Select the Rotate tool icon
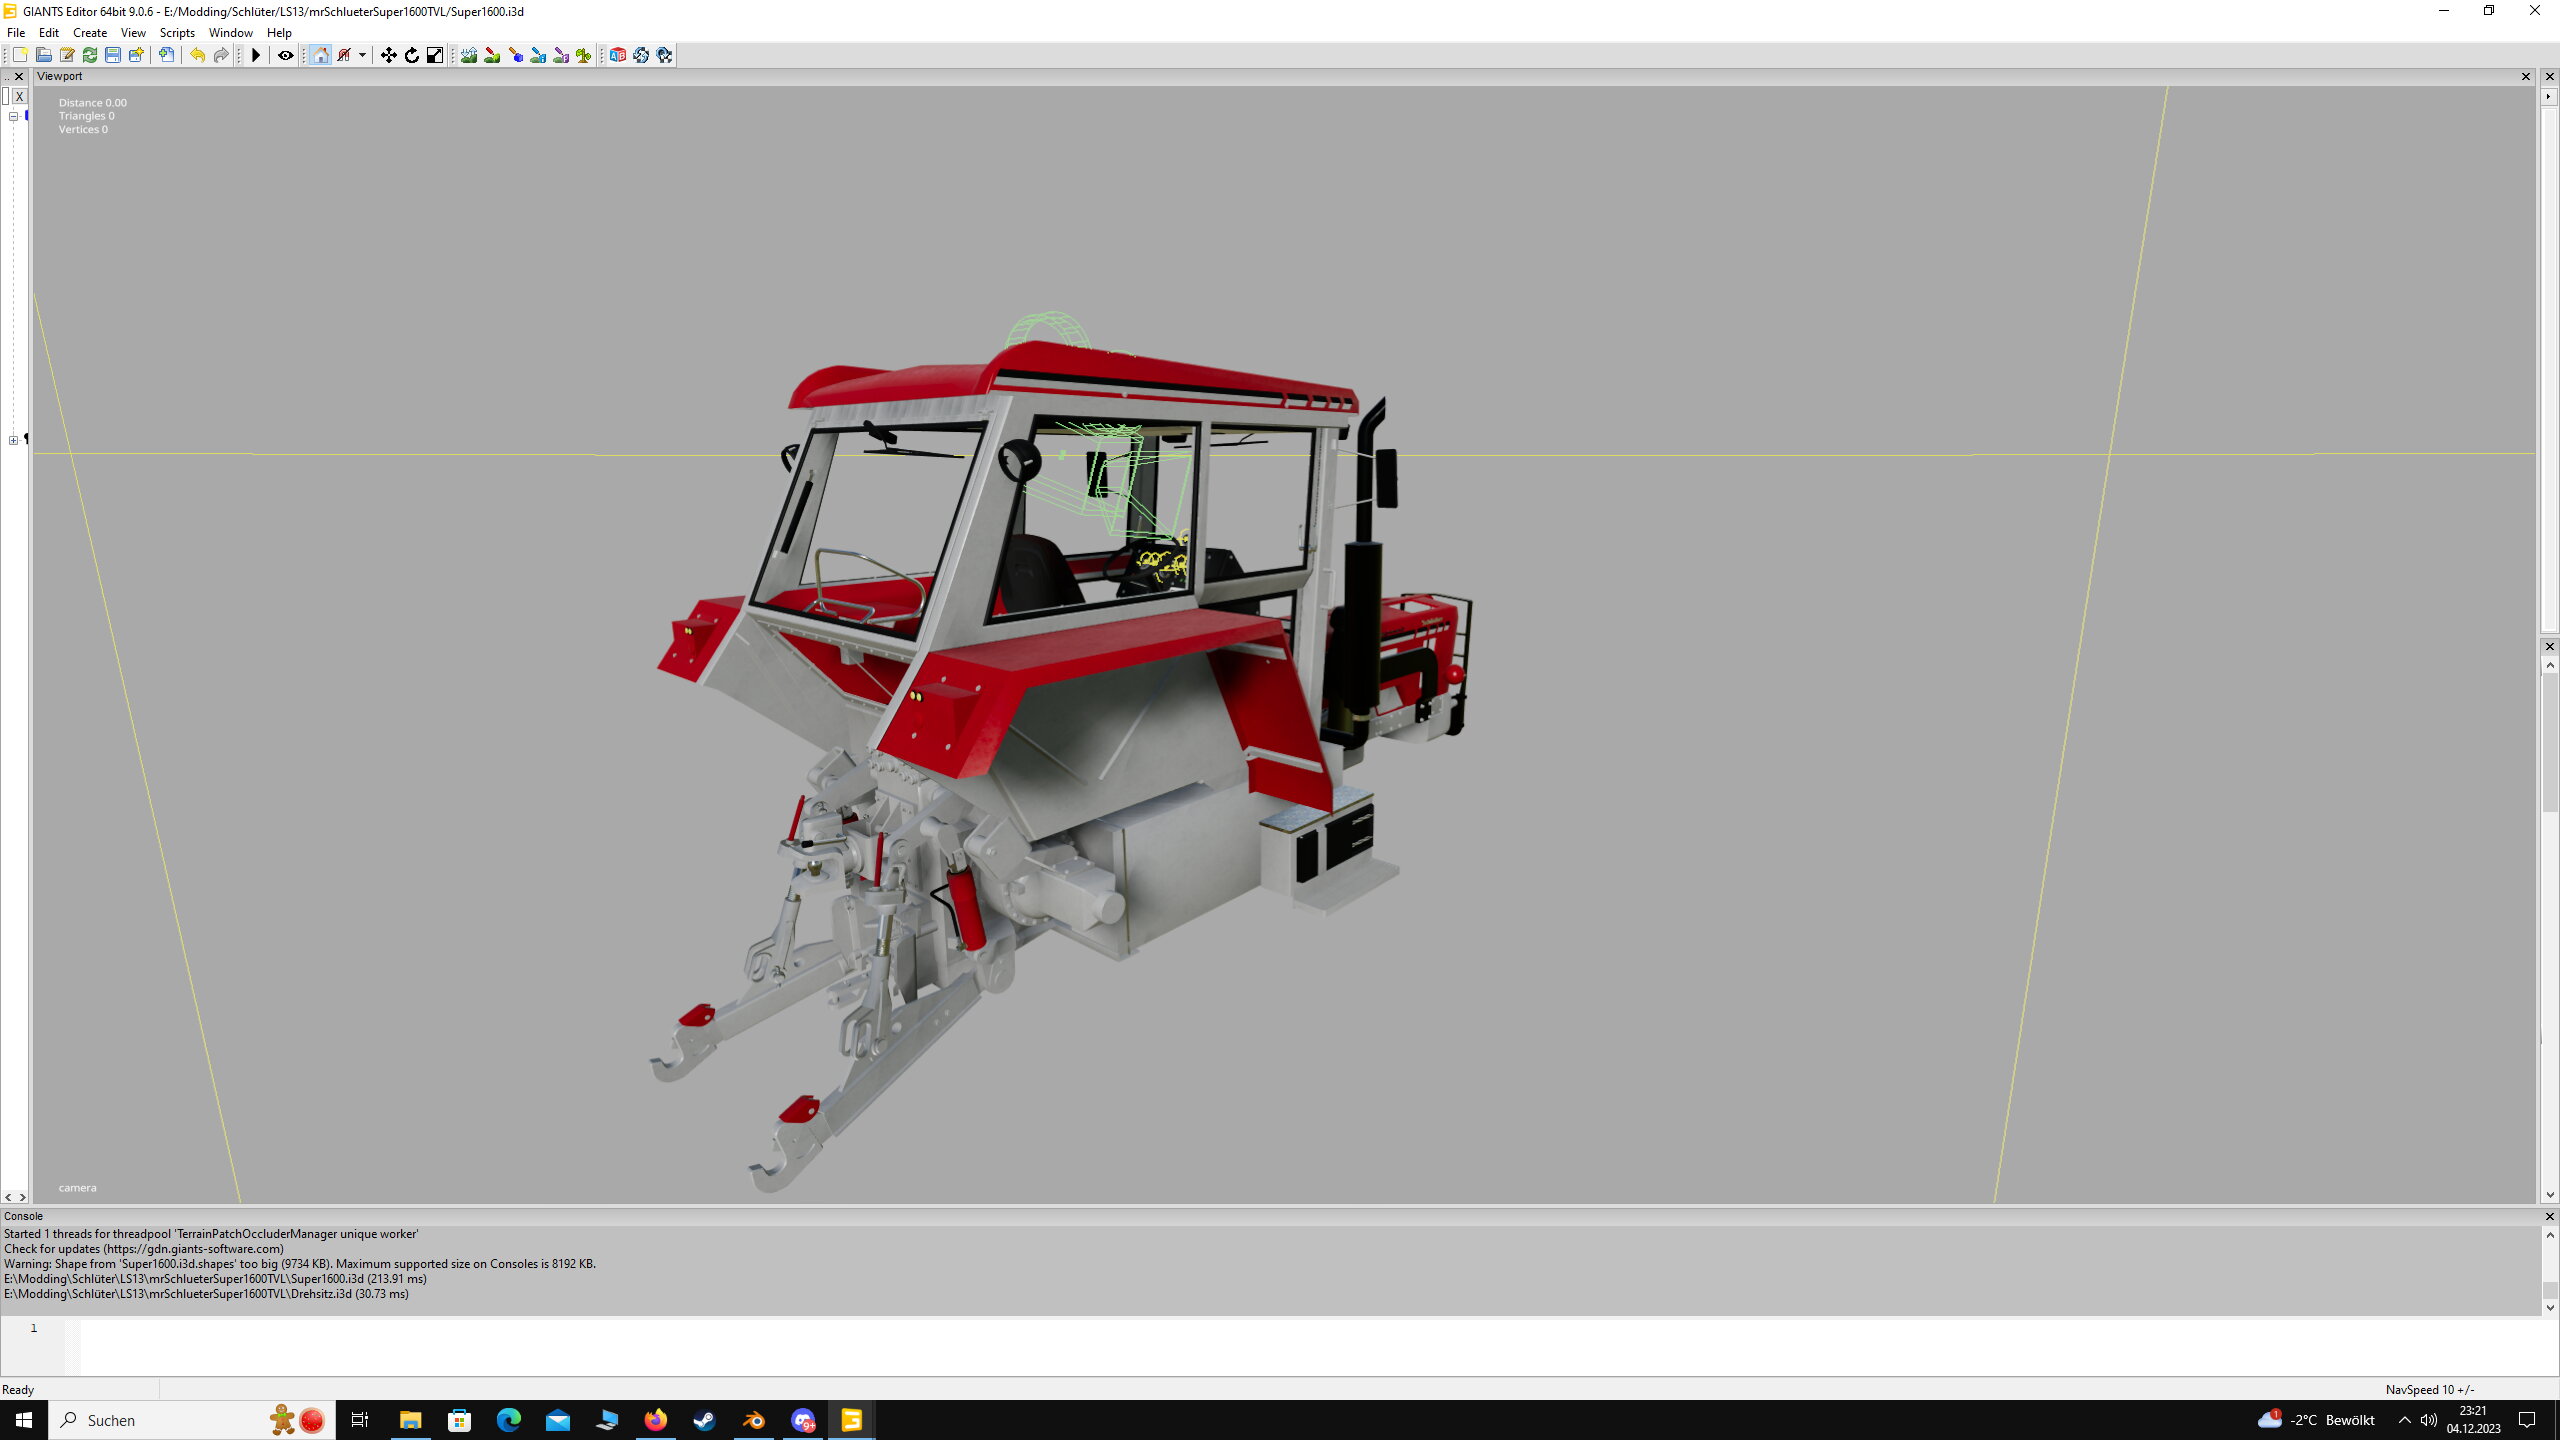 coord(411,55)
